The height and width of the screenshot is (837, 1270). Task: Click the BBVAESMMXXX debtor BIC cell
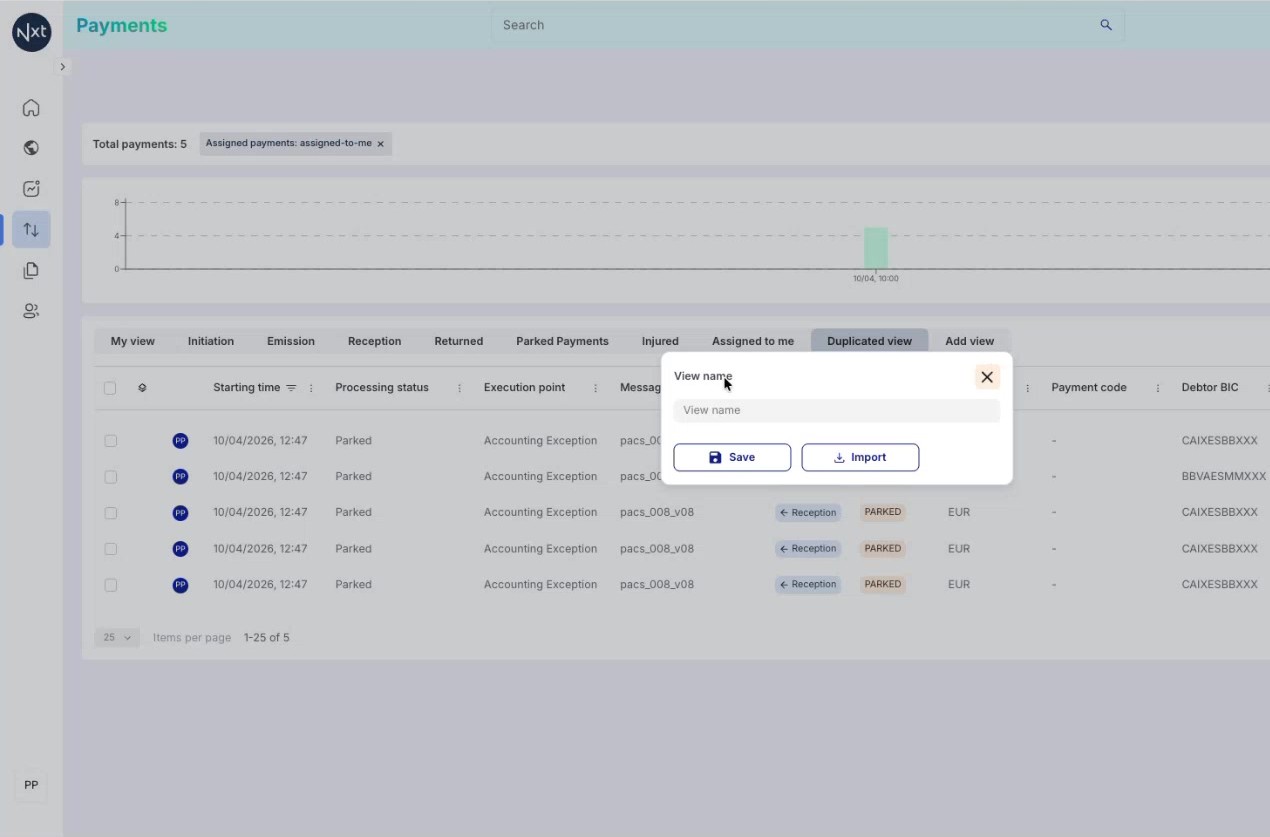pyautogui.click(x=1224, y=477)
